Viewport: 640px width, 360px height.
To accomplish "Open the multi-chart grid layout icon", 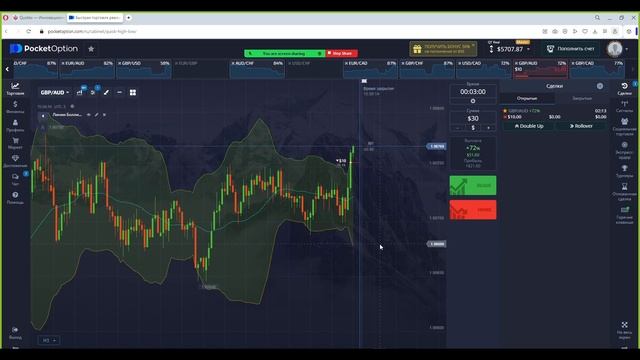I will 133,93.
